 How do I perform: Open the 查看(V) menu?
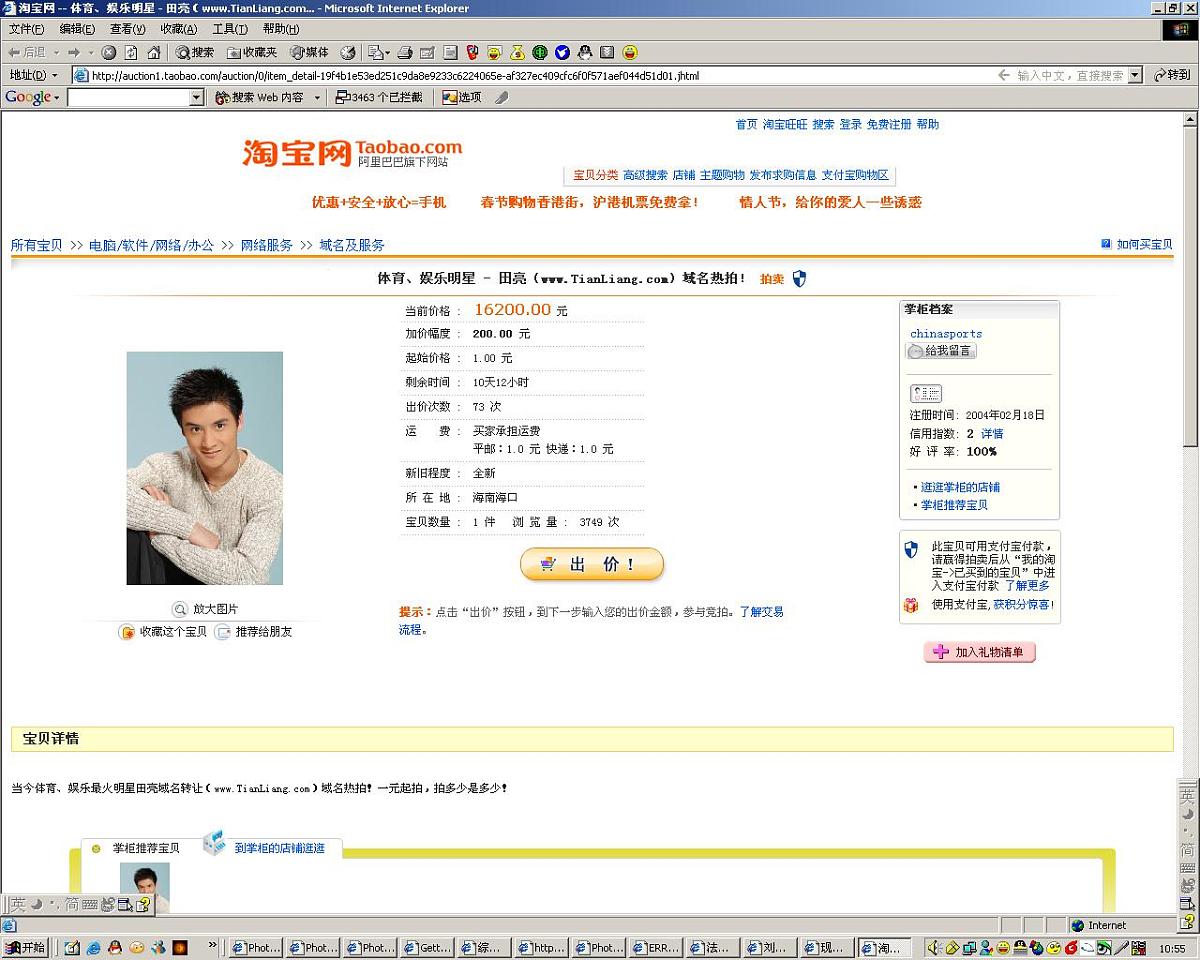tap(128, 29)
